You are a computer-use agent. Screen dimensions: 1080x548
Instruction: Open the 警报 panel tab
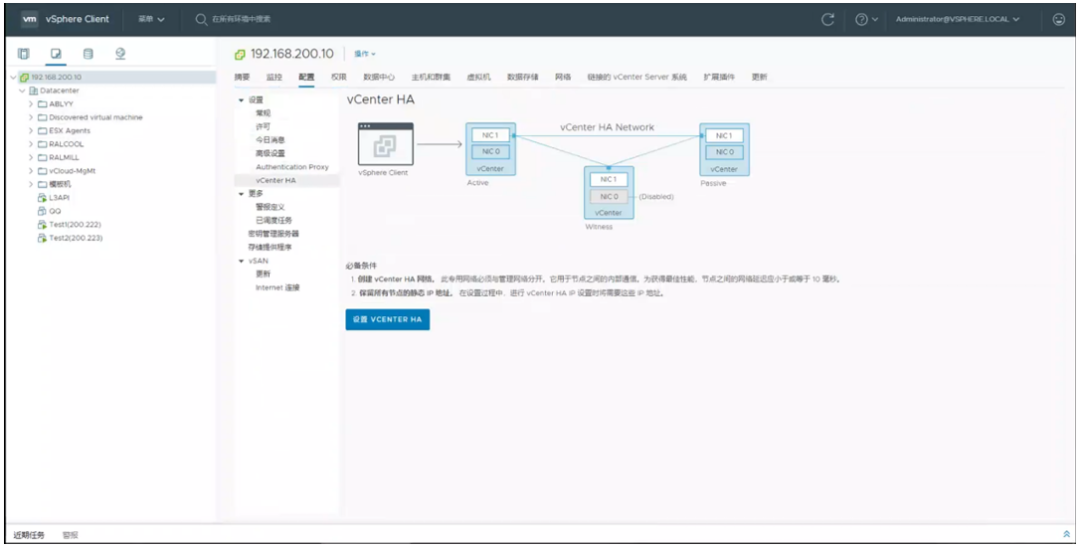(70, 535)
